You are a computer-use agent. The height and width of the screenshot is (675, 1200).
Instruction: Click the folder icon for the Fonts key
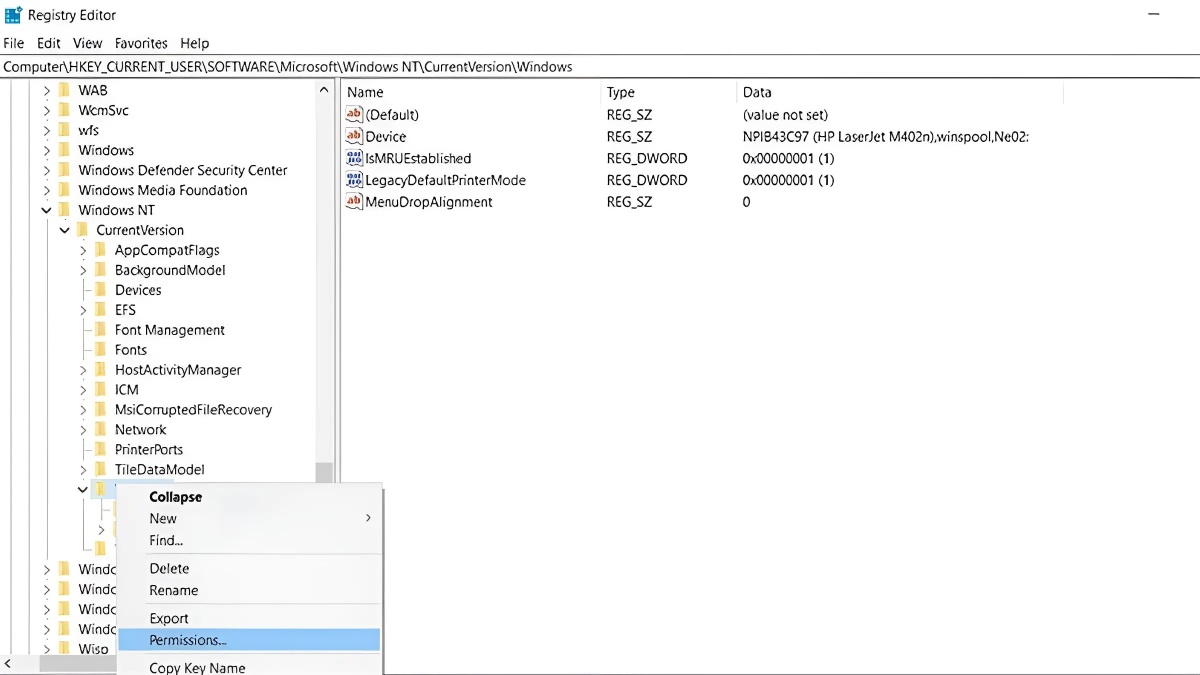point(102,349)
